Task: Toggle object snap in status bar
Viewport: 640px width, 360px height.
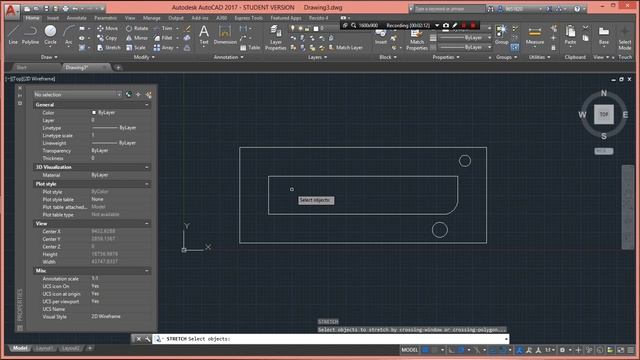Action: (x=502, y=350)
